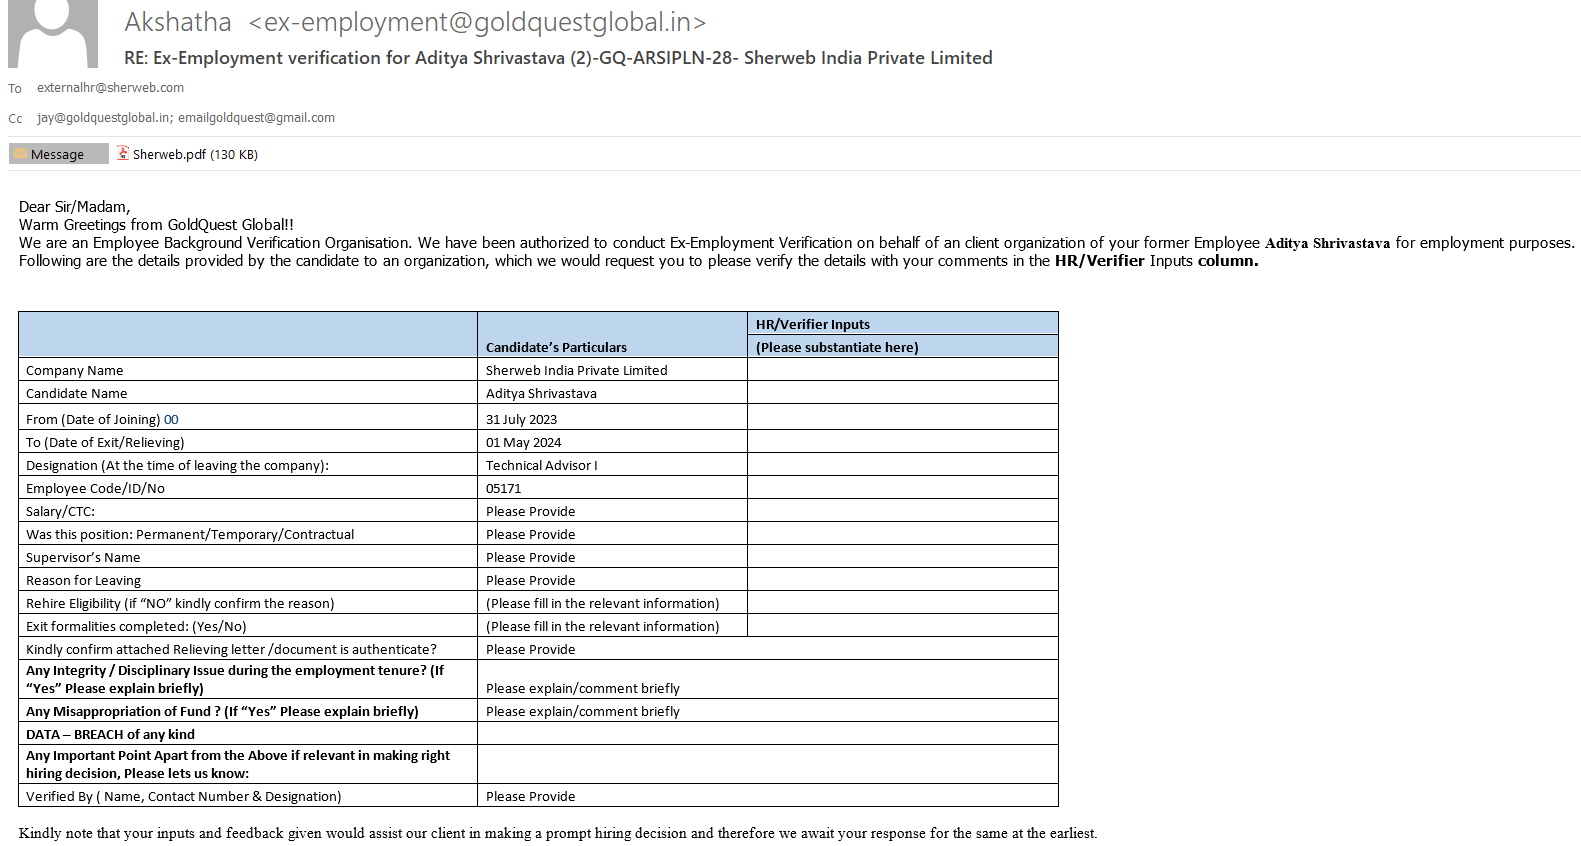Screen dimensions: 1581x846
Task: Click 'Kindly confirm attached Relieving letter' row label
Action: [x=231, y=649]
